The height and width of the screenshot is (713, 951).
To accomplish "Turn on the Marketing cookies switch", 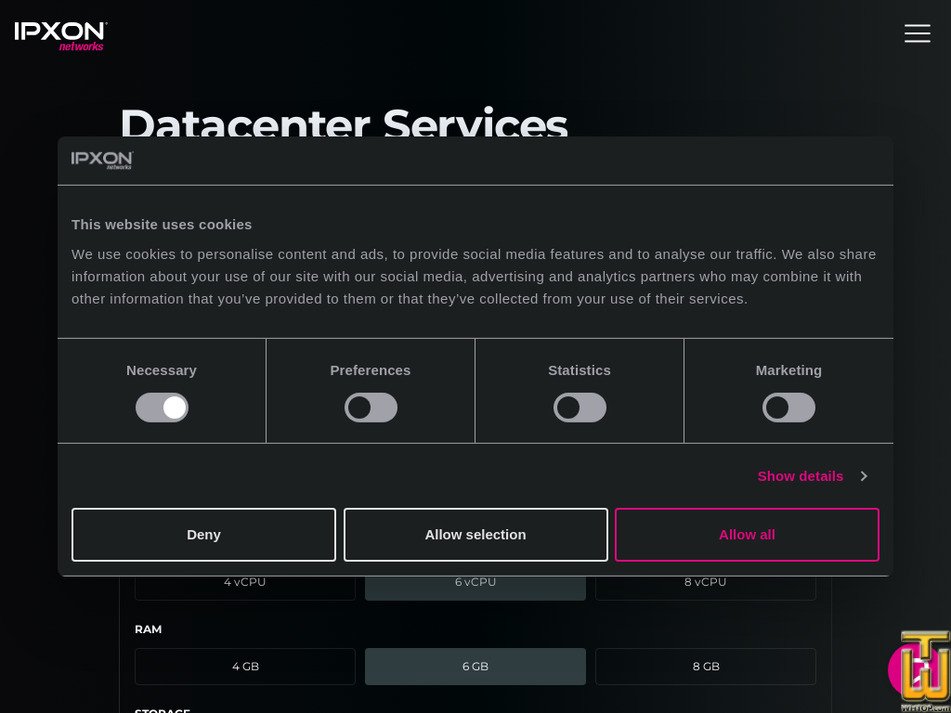I will click(788, 407).
